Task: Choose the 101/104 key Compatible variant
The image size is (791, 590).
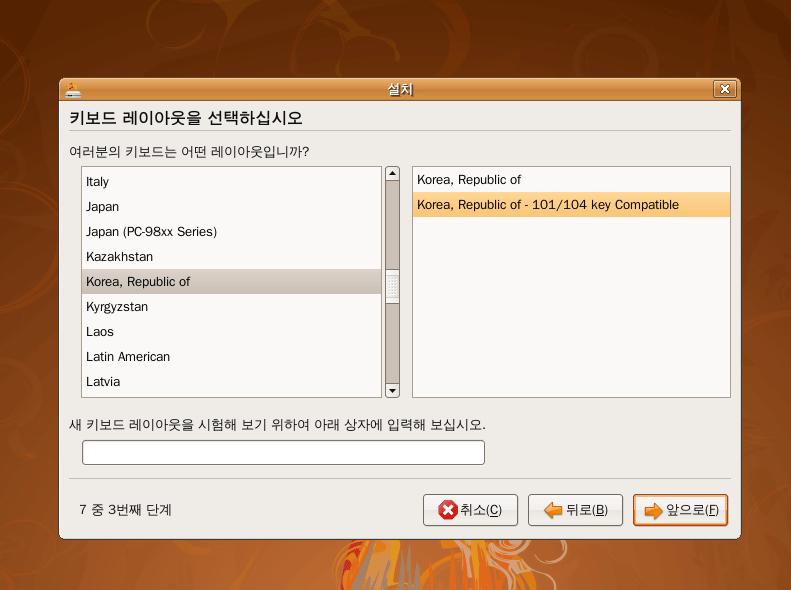Action: [571, 205]
